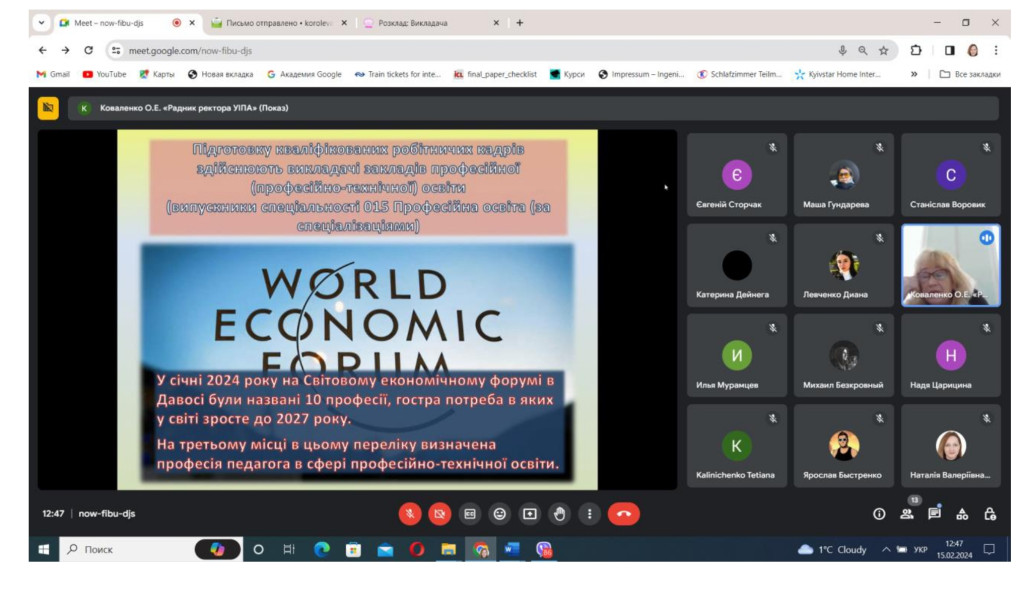
Task: Show the participants list icon
Action: click(907, 514)
